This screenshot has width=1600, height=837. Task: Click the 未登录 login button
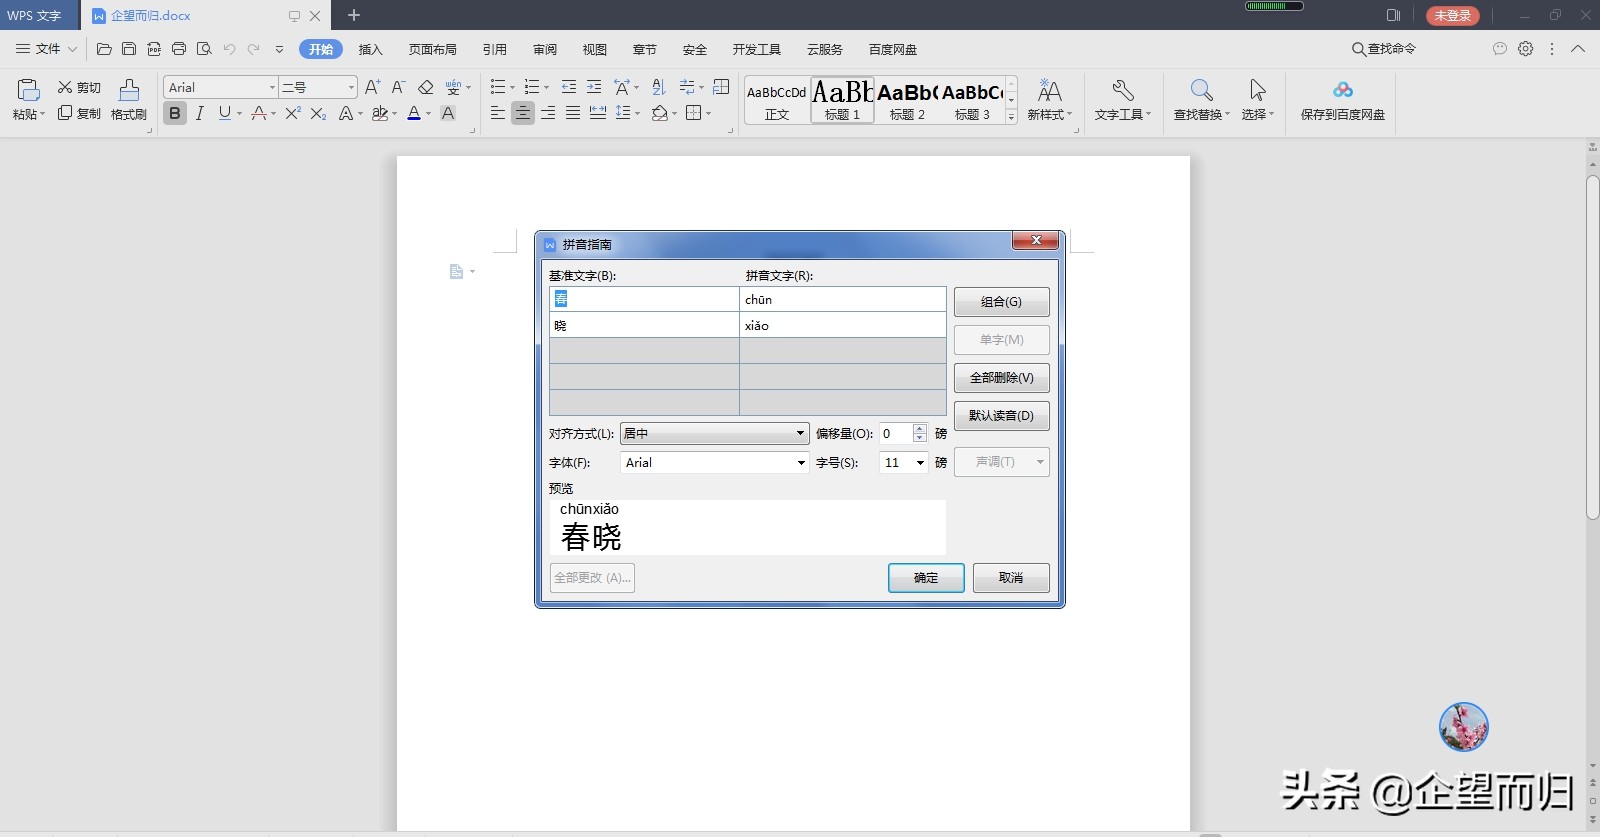pos(1452,15)
